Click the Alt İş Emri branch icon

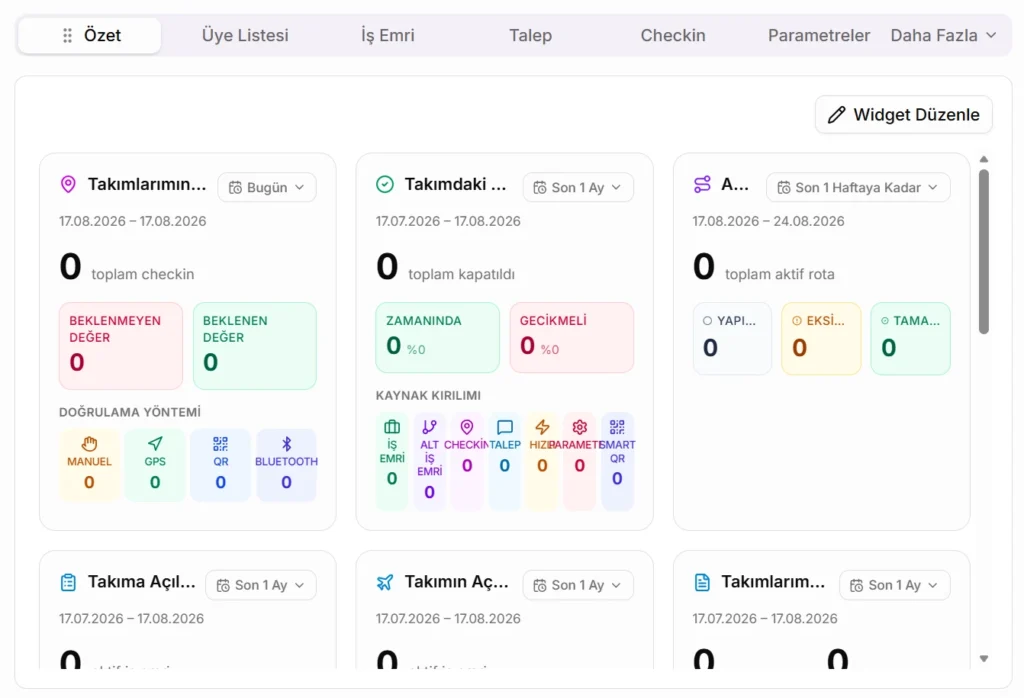(429, 427)
